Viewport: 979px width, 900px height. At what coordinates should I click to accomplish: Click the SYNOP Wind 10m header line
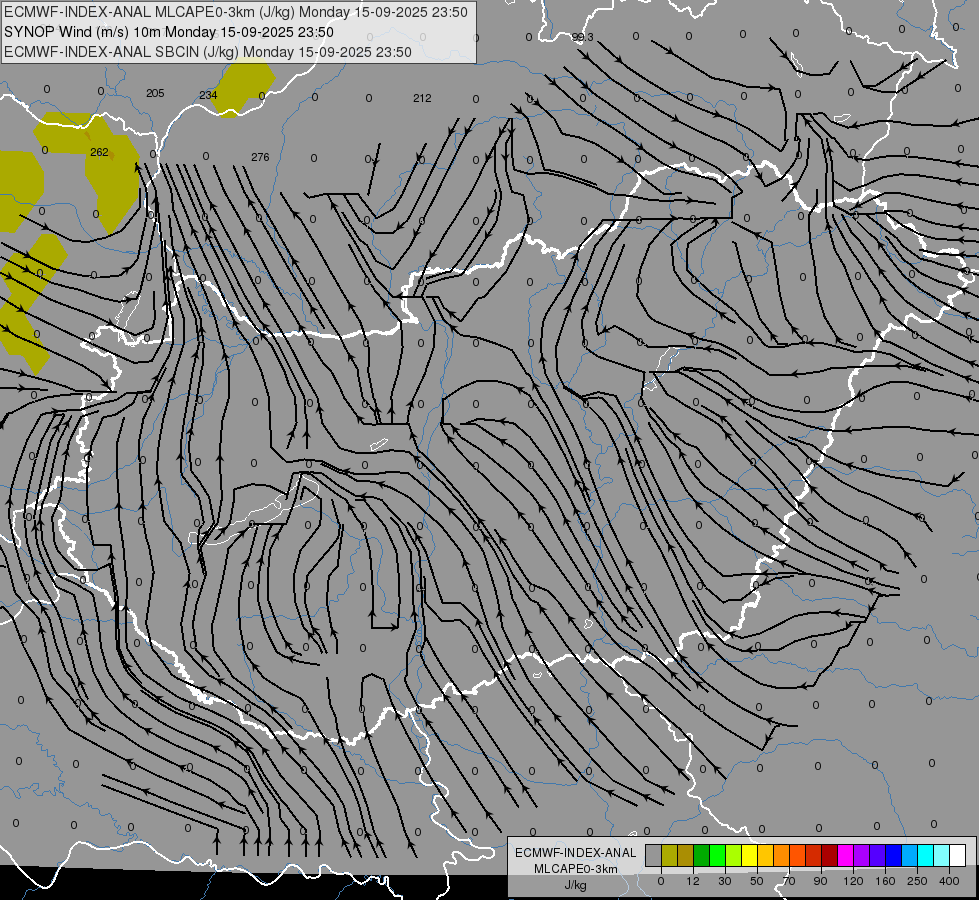click(169, 32)
